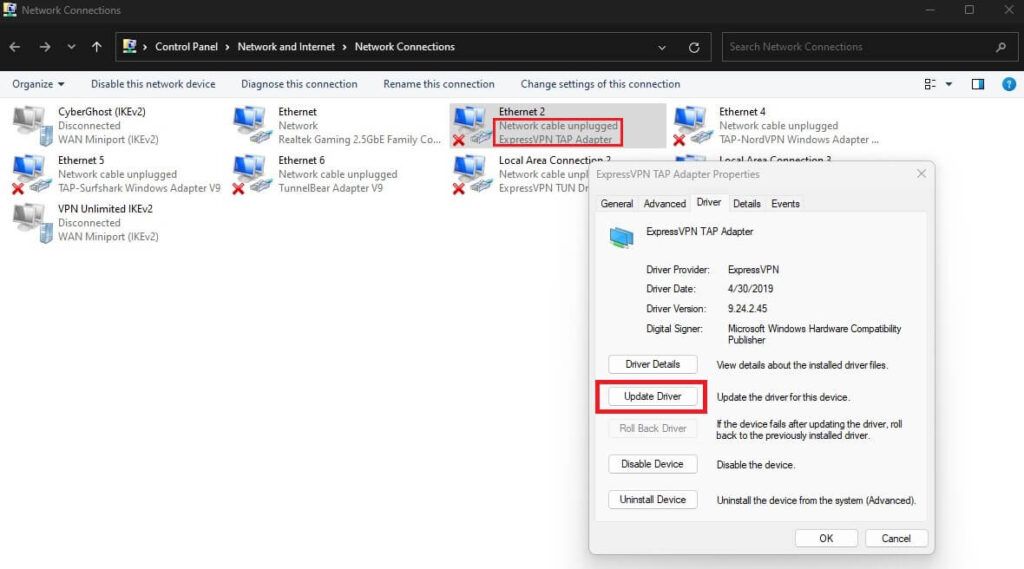The width and height of the screenshot is (1024, 569).
Task: Click the Network and Internet breadcrumb
Action: coord(286,47)
